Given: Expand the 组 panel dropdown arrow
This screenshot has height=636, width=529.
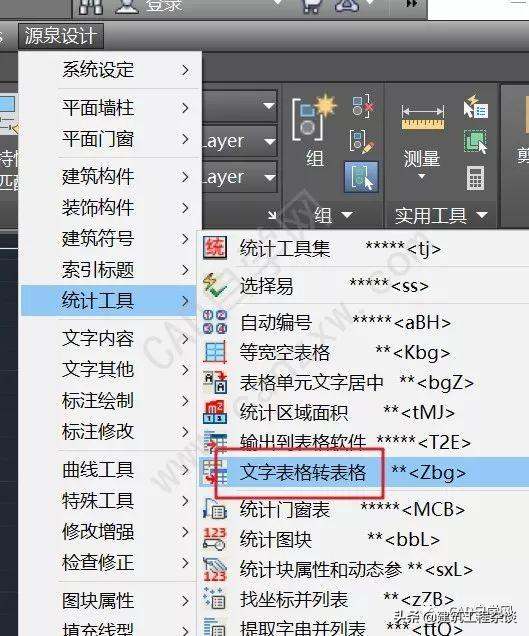Looking at the screenshot, I should 347,215.
